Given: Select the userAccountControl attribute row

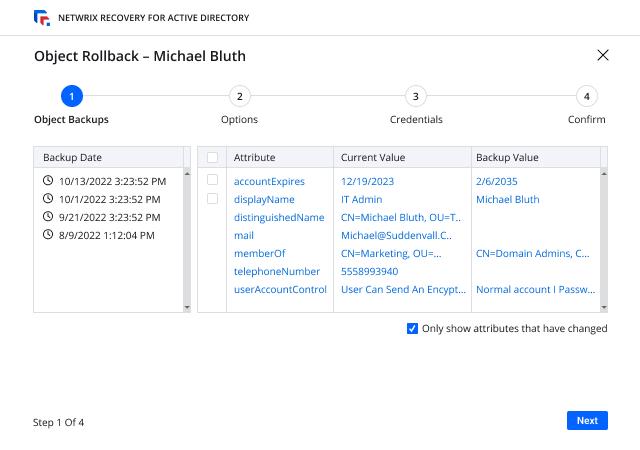Looking at the screenshot, I should [x=280, y=289].
